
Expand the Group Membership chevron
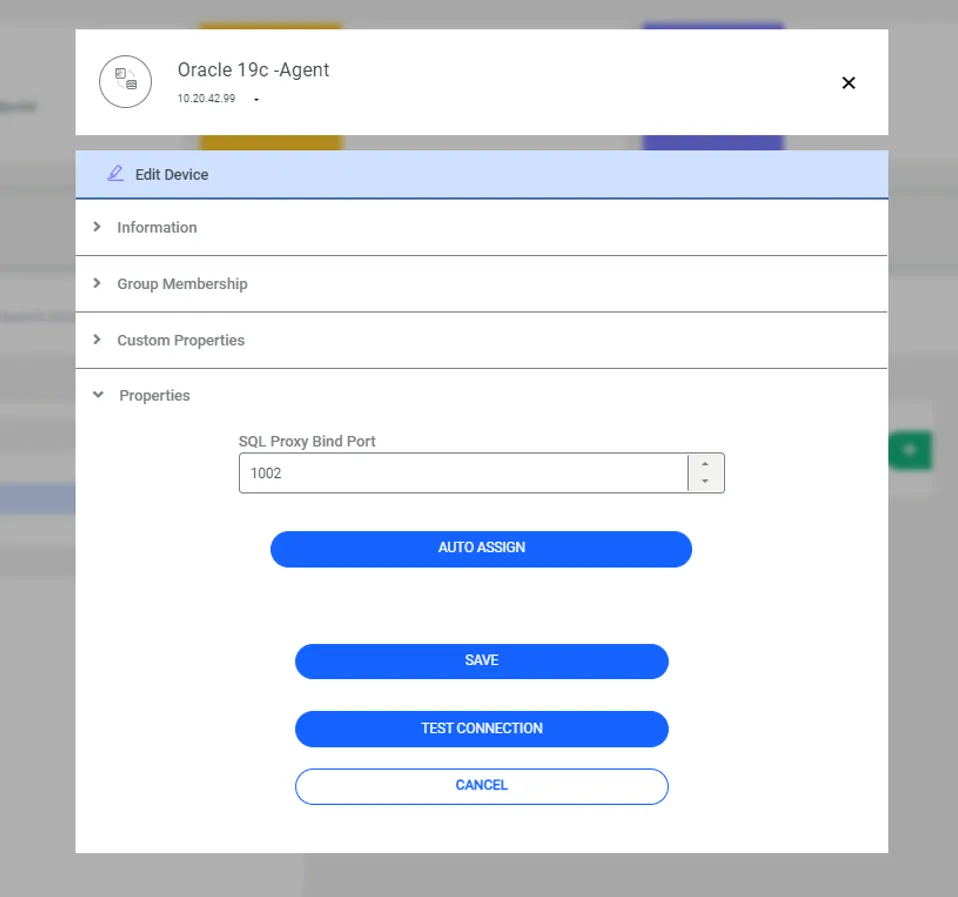pyautogui.click(x=97, y=283)
